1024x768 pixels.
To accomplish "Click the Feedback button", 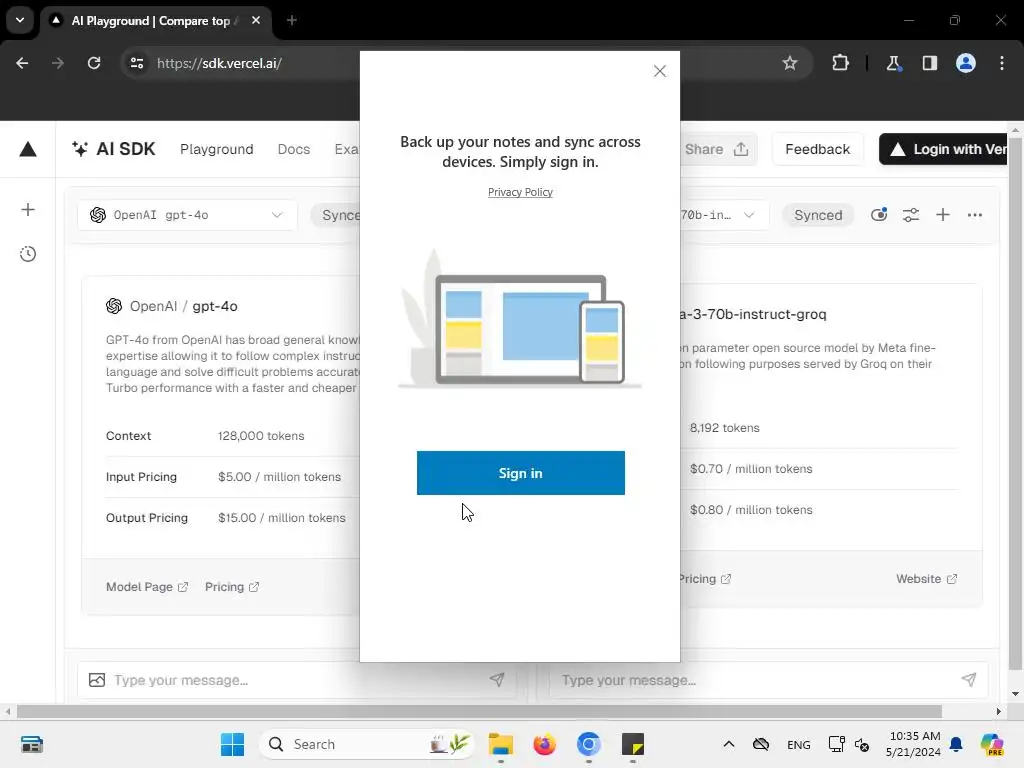I will click(818, 149).
